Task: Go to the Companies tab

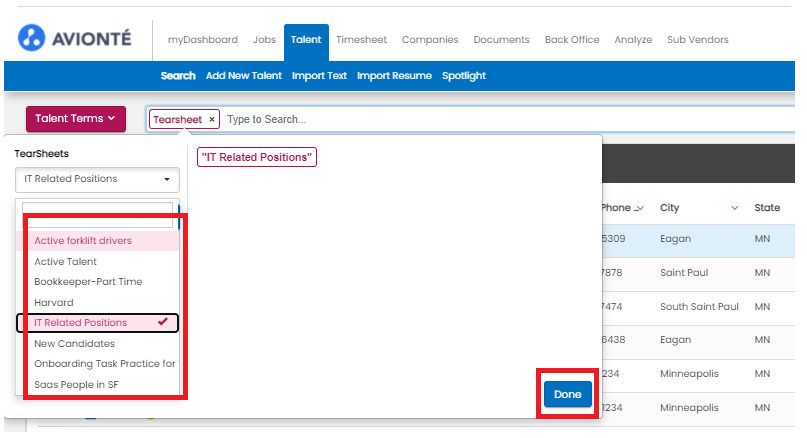Action: coord(430,40)
